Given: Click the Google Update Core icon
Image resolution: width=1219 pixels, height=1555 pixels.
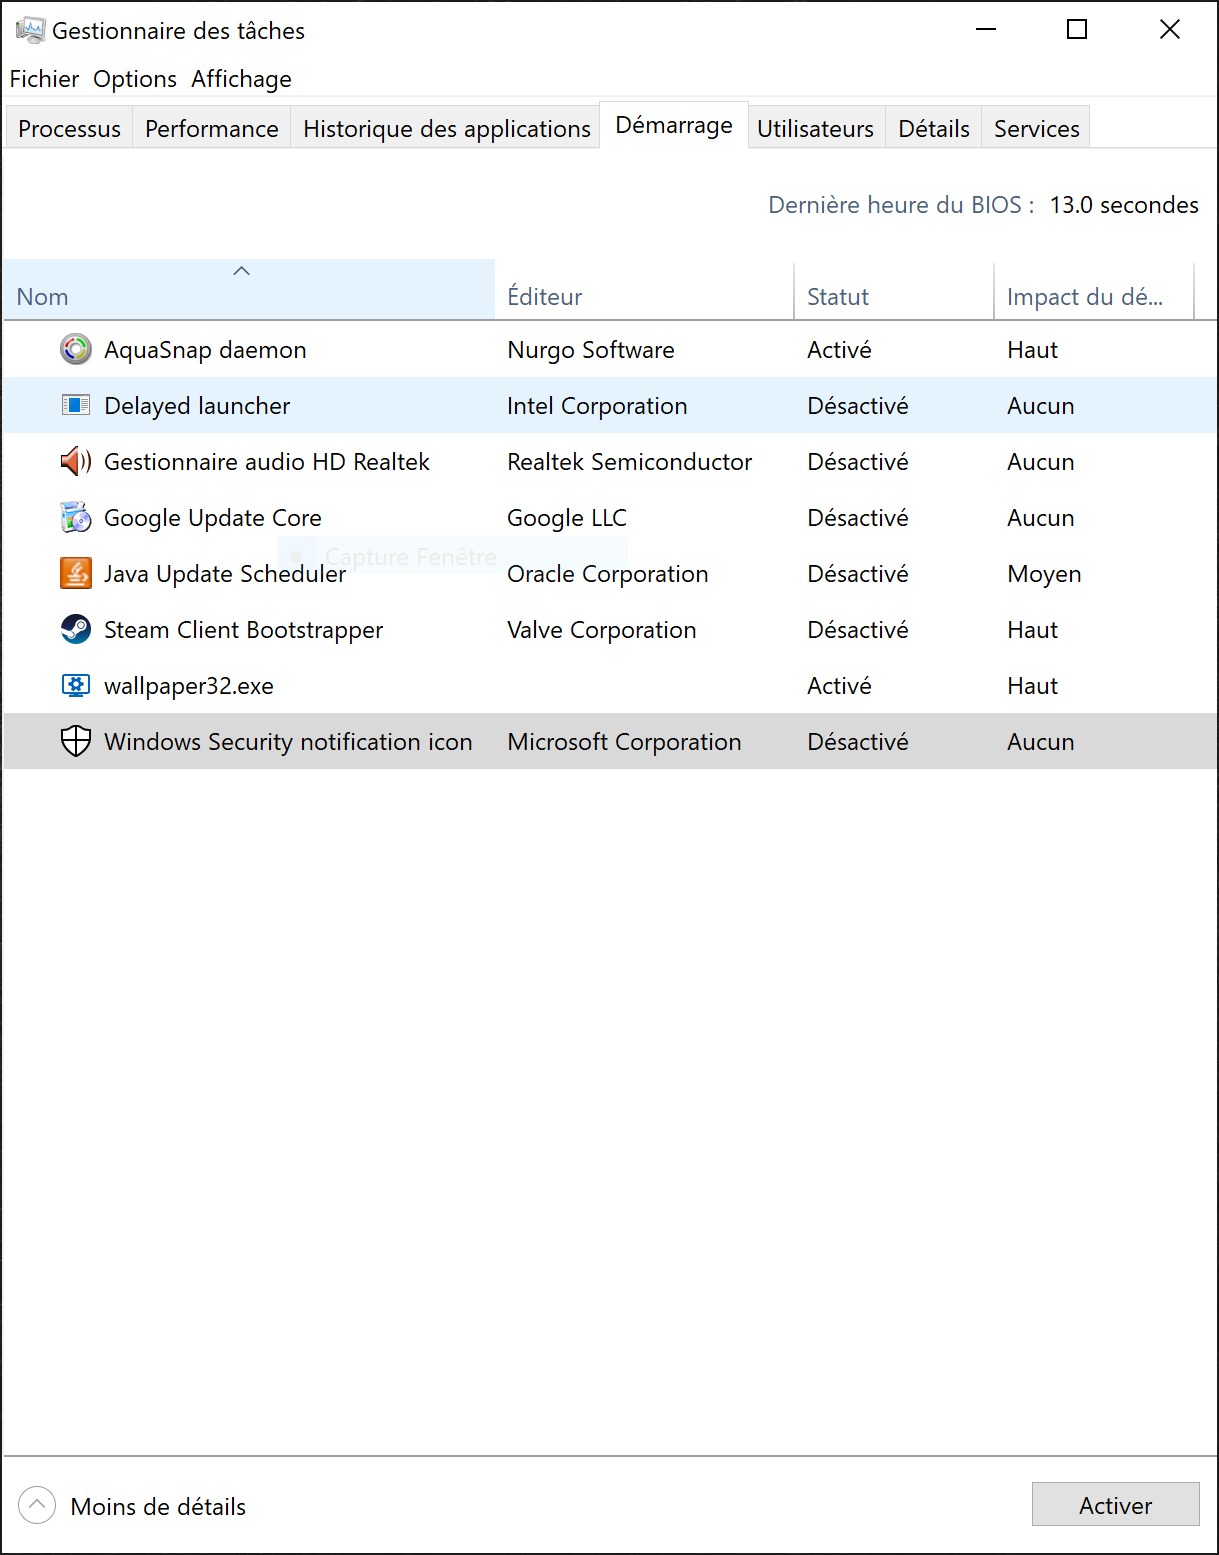Looking at the screenshot, I should 76,518.
